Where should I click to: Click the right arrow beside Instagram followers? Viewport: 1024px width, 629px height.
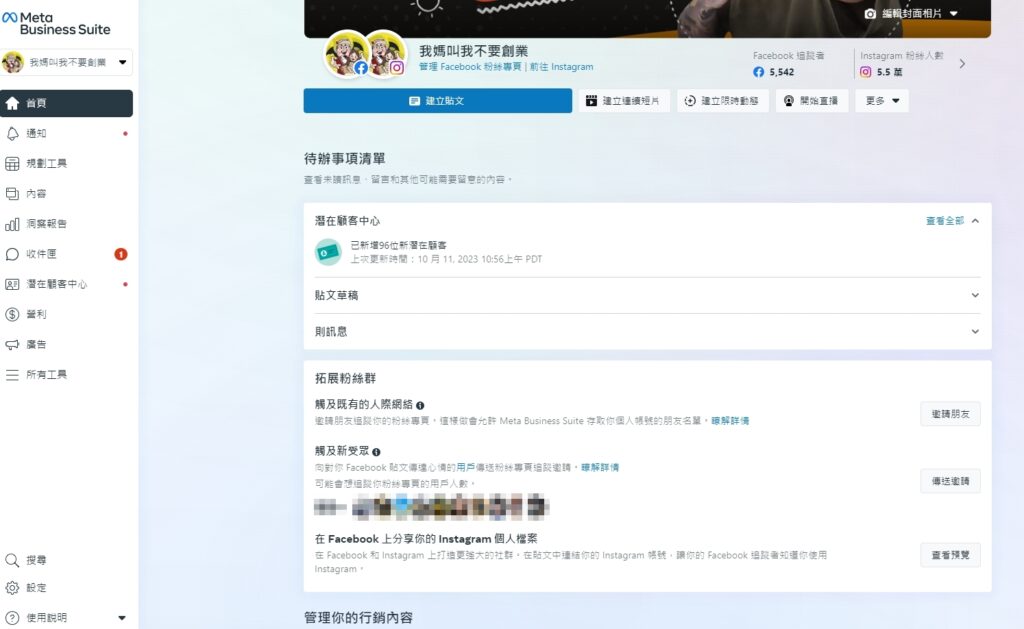pyautogui.click(x=962, y=64)
